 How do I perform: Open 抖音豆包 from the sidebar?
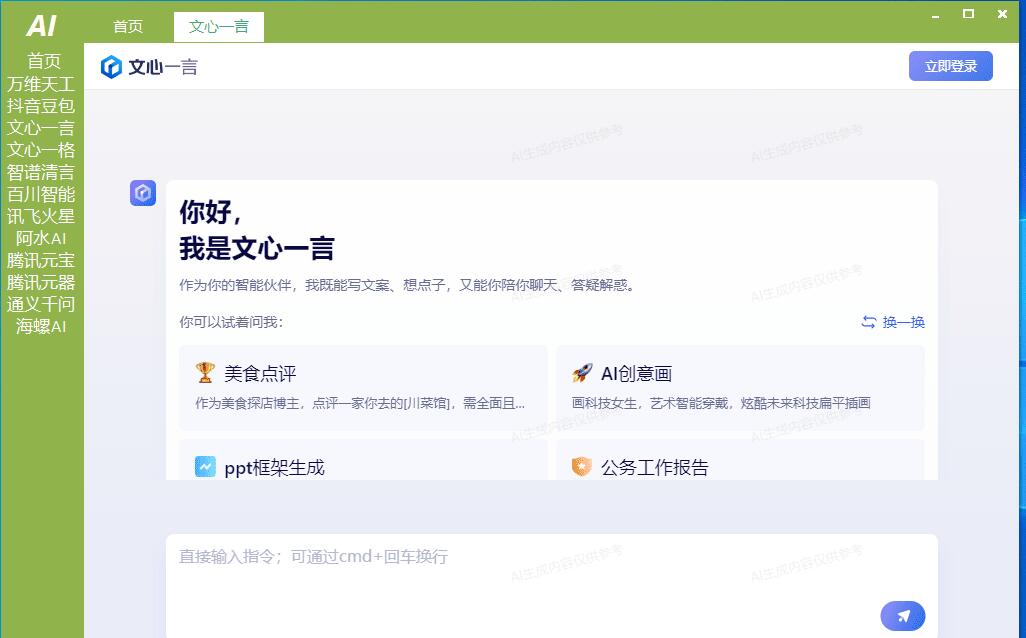pyautogui.click(x=41, y=105)
